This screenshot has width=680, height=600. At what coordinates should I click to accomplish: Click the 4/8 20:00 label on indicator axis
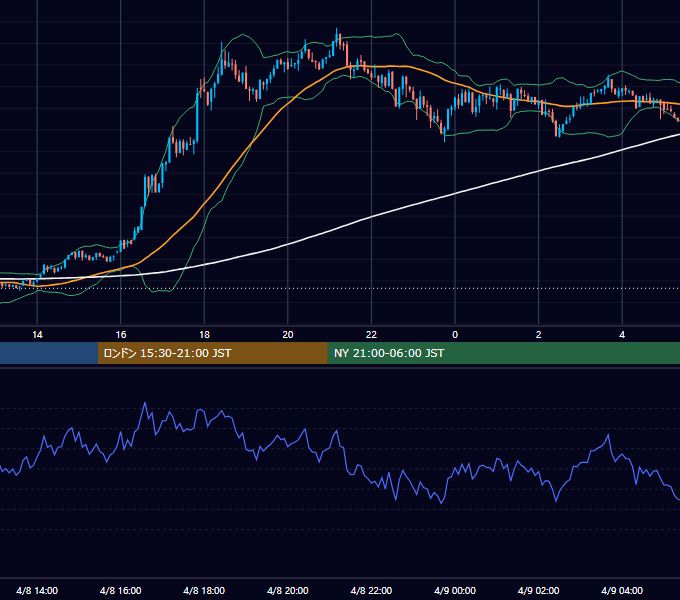click(288, 590)
